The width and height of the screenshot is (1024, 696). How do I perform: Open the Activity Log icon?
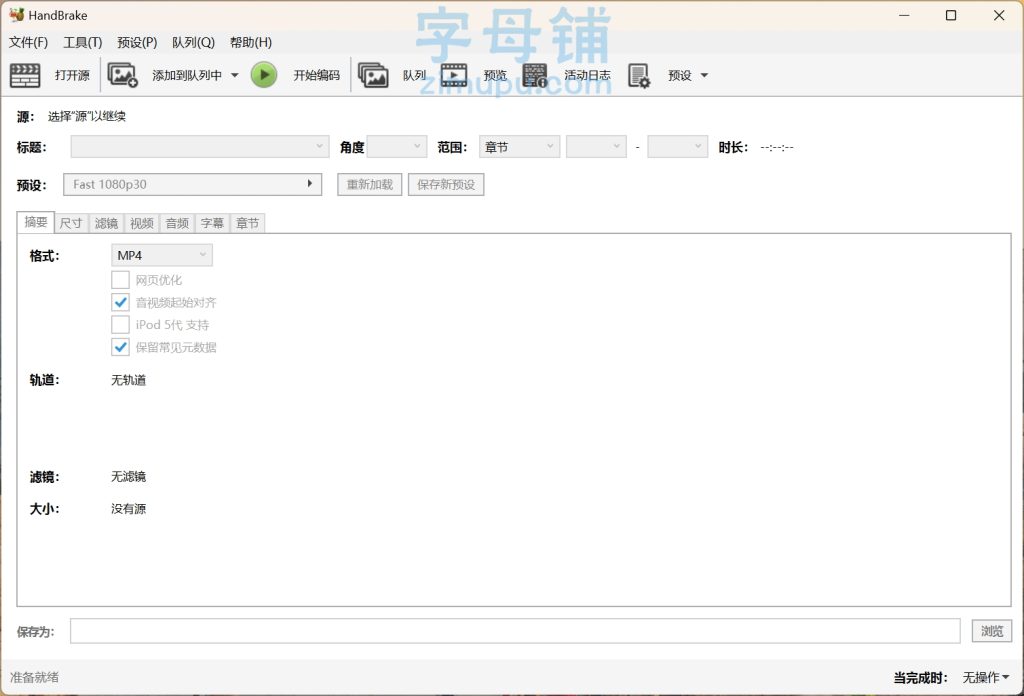(535, 75)
